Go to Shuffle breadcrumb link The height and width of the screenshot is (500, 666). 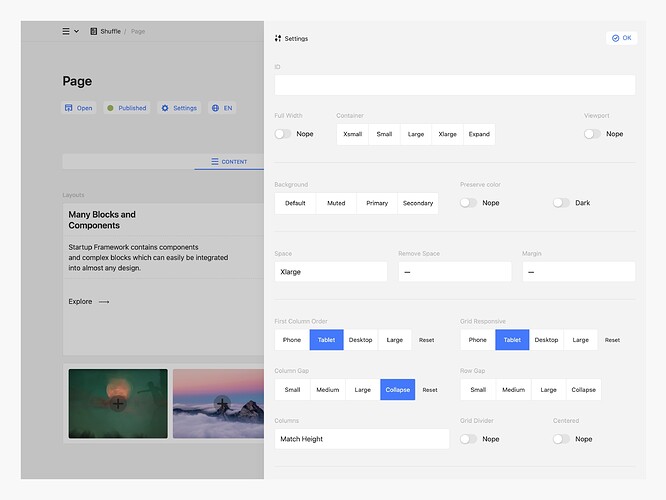pos(110,31)
